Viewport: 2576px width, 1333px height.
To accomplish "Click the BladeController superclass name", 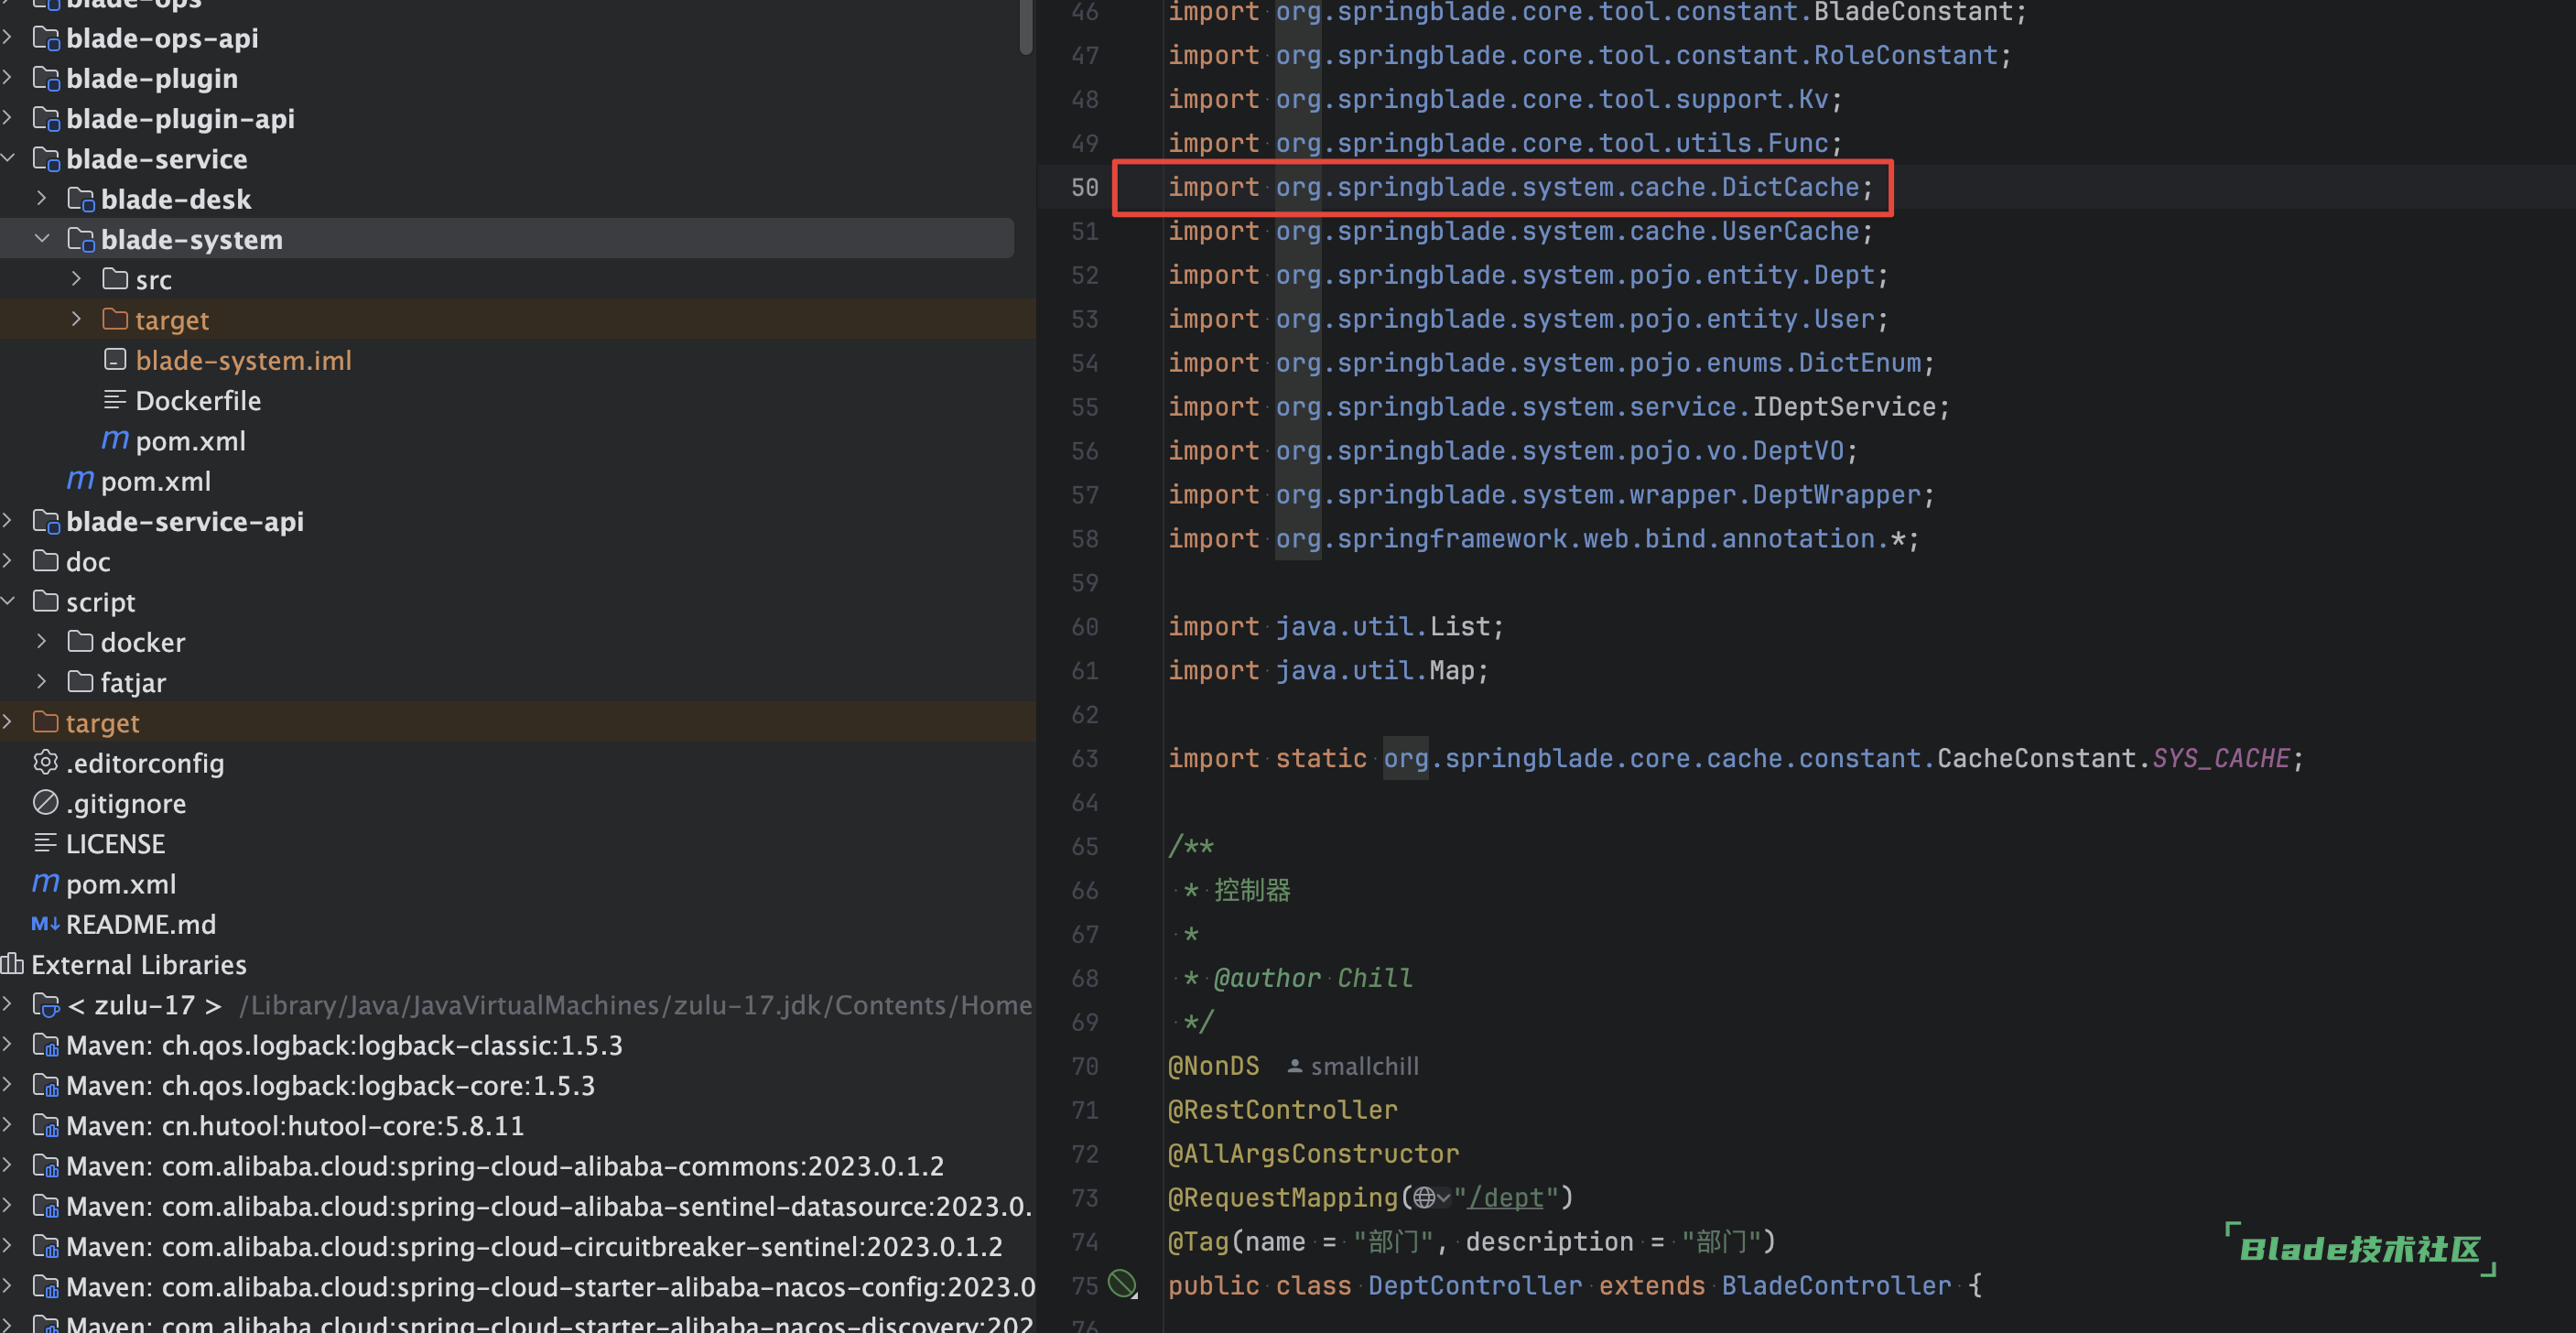I will [1835, 1286].
